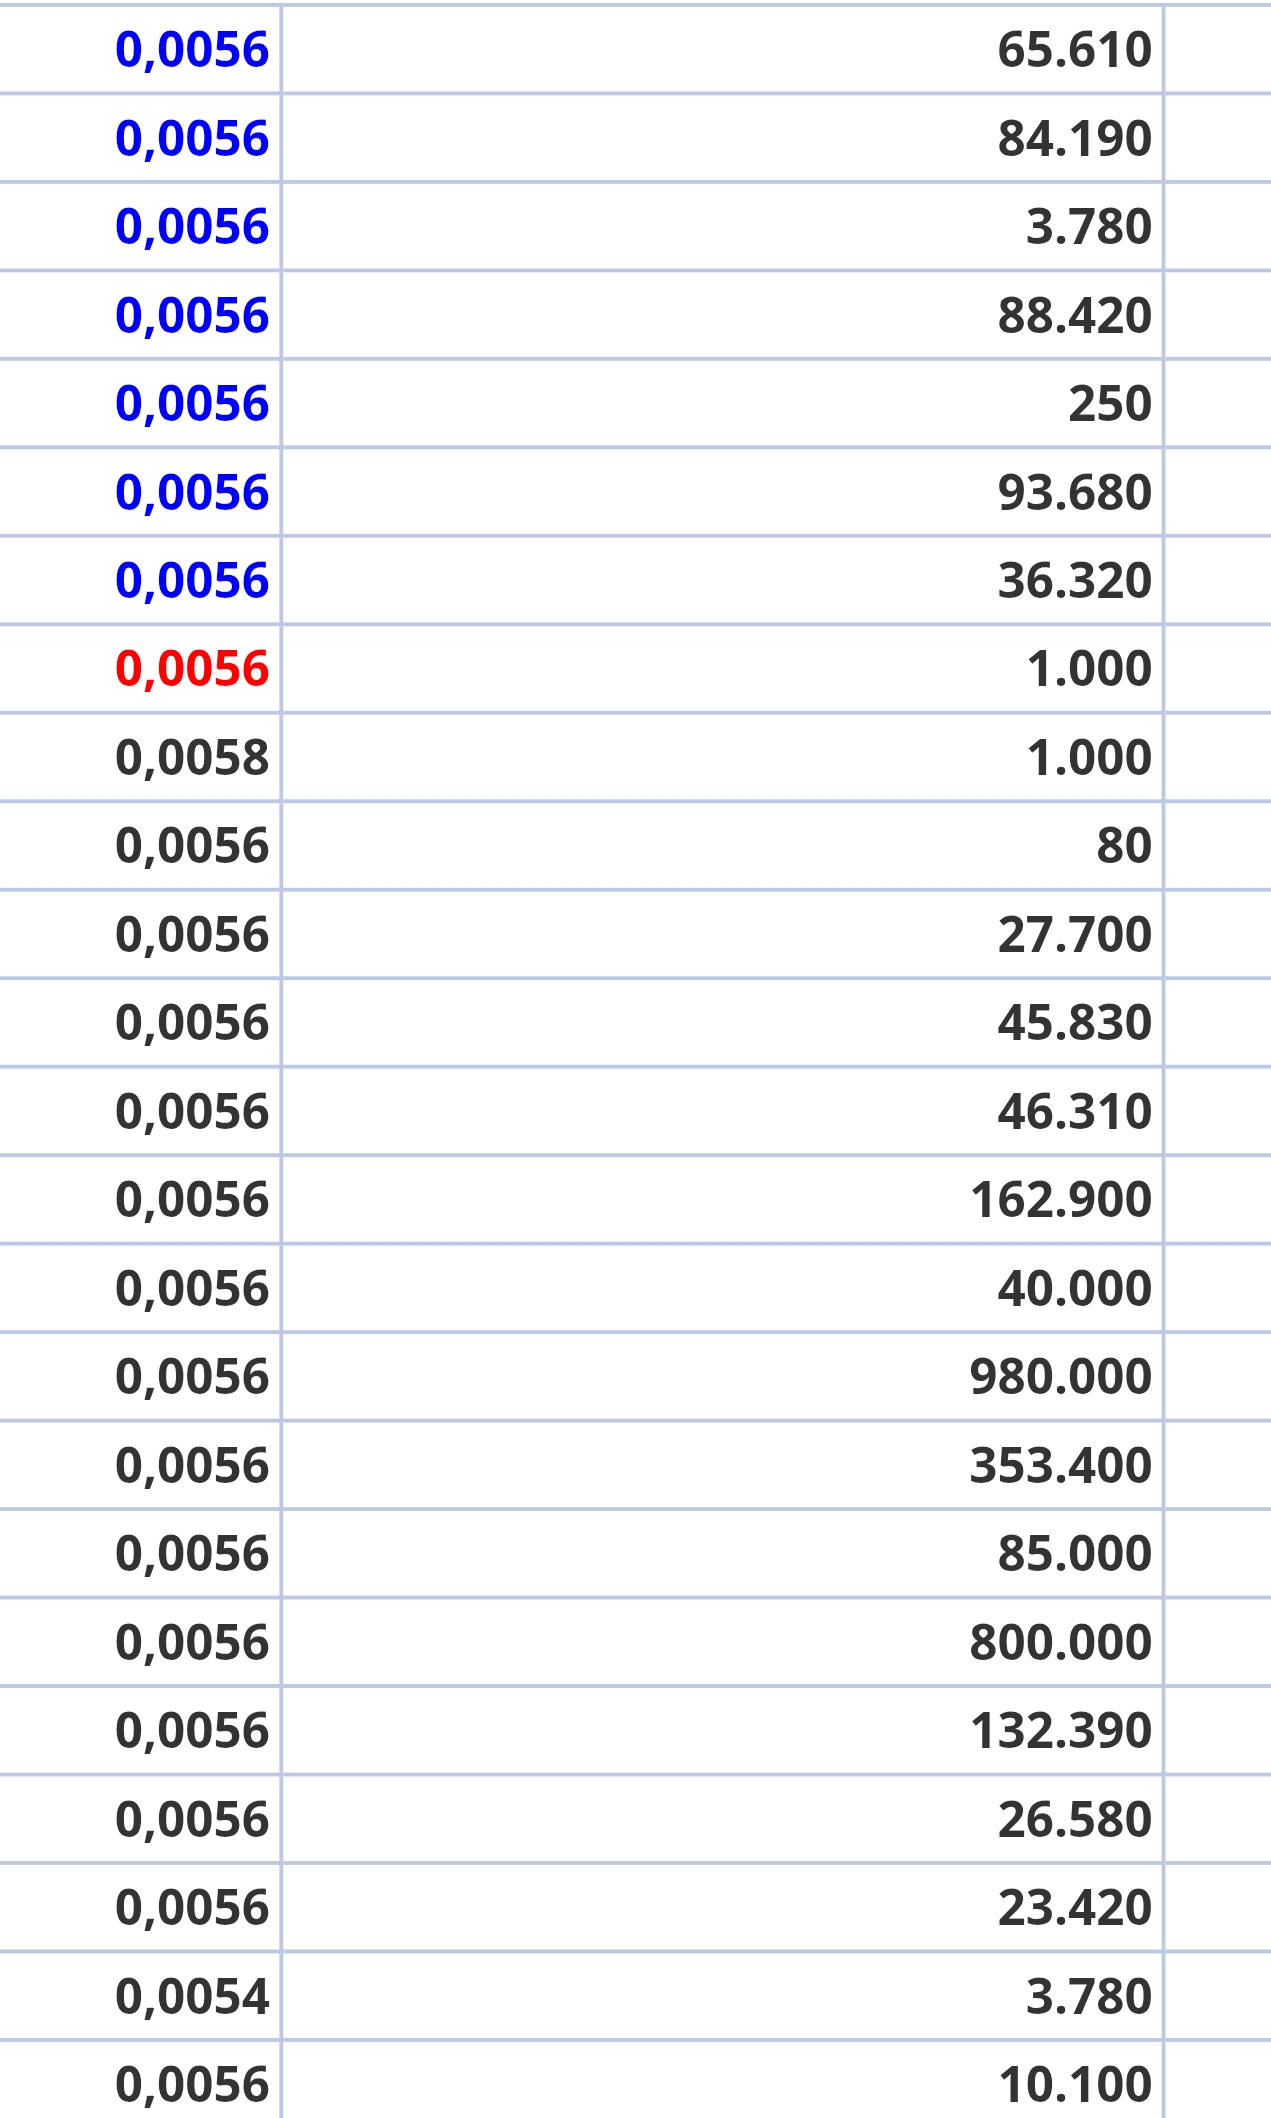This screenshot has height=2118, width=1271.
Task: Select the 0,0054 price cell
Action: [x=192, y=1995]
